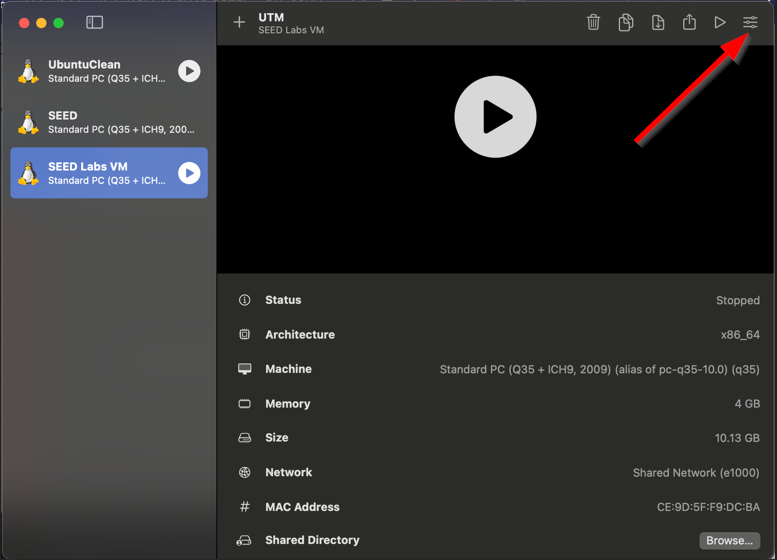
Task: Close the UTM window with red button
Action: [x=24, y=23]
